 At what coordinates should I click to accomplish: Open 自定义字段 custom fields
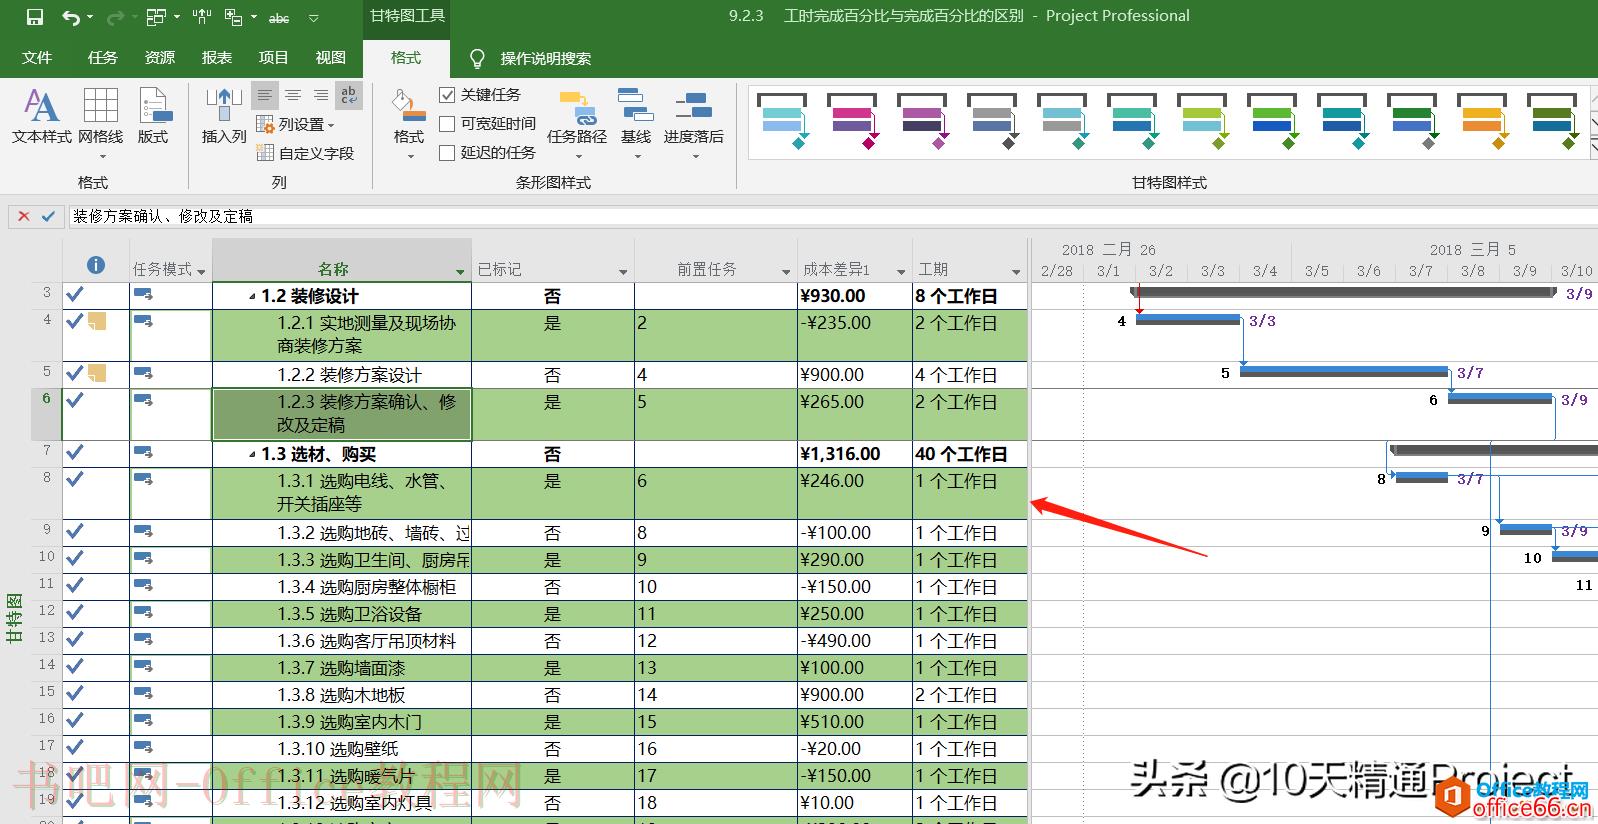(305, 153)
